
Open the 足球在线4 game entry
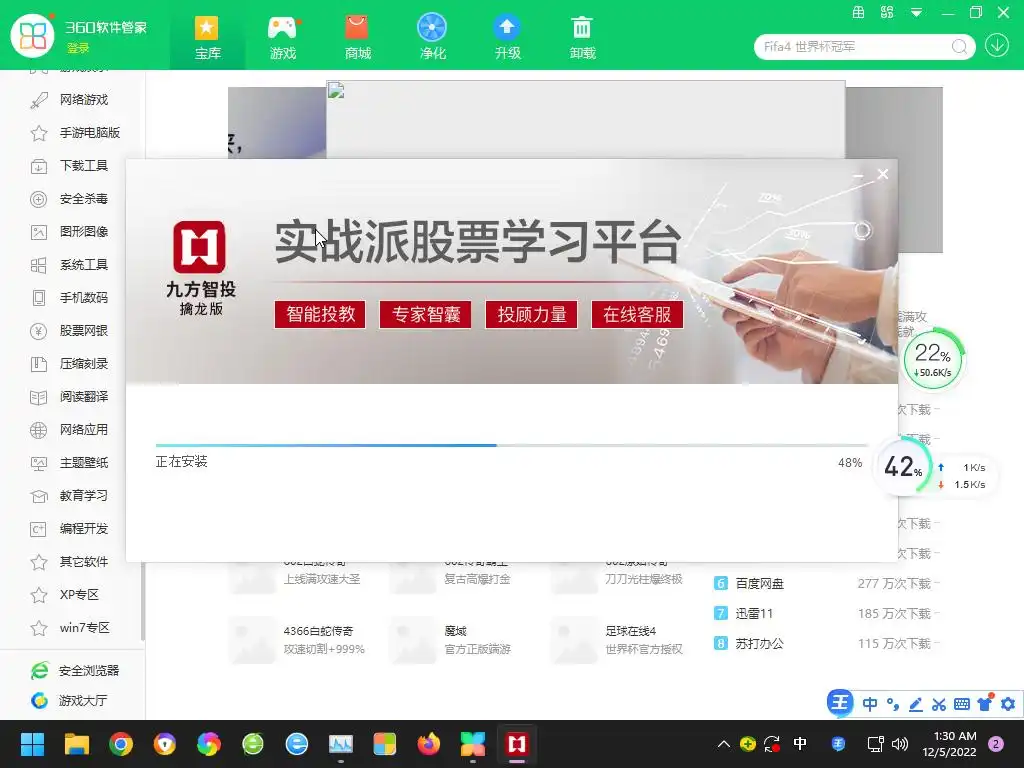[x=617, y=639]
